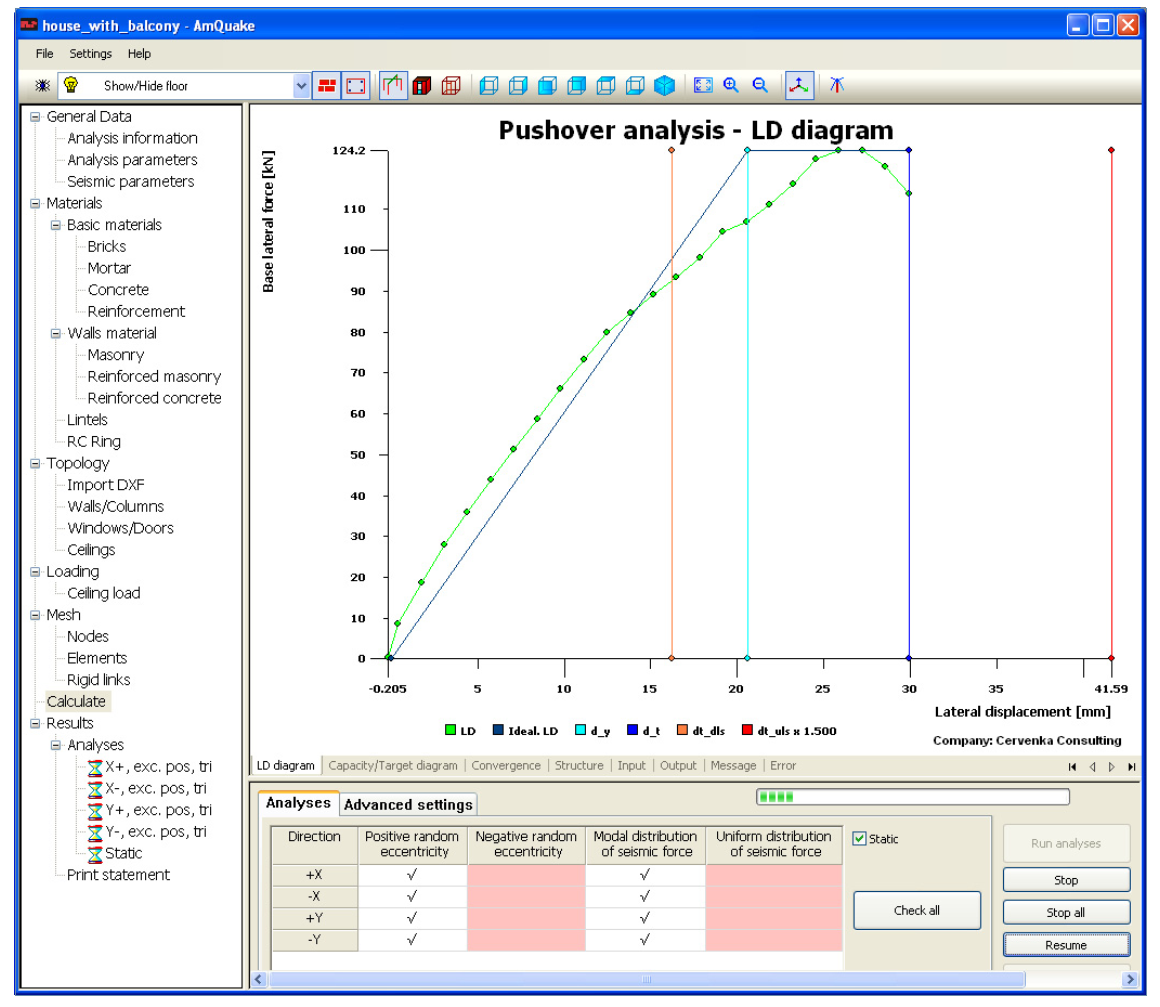Click the zoom in magnifier icon
1160x1007 pixels.
coord(731,86)
